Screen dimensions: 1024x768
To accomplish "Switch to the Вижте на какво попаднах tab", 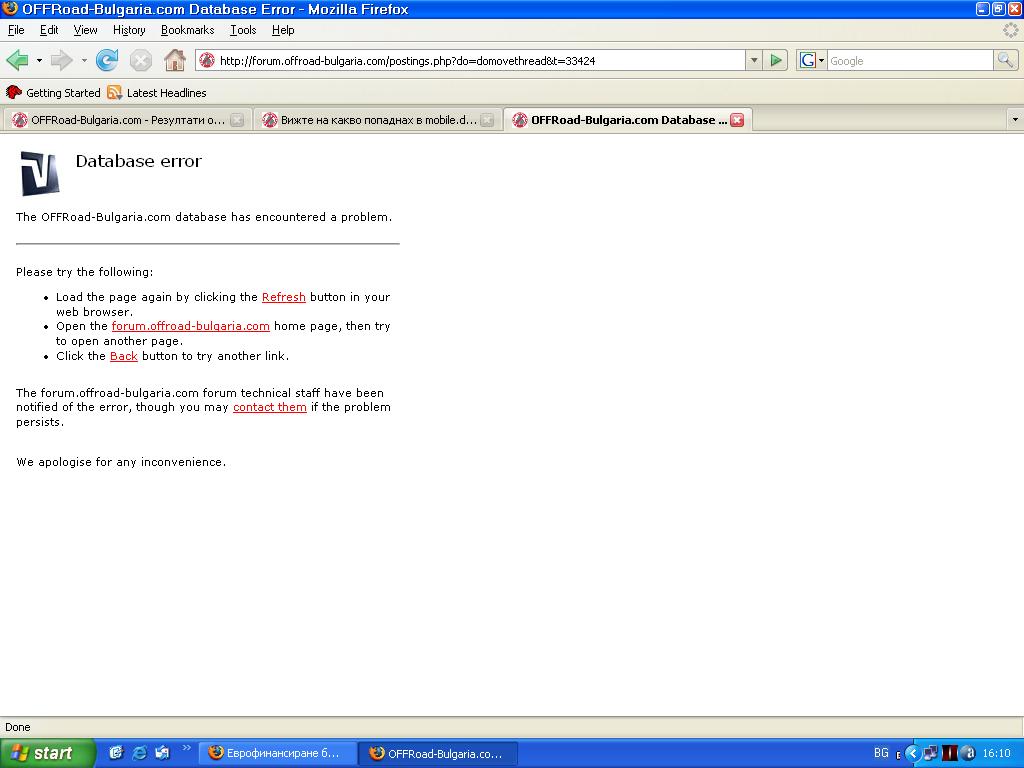I will click(x=378, y=120).
